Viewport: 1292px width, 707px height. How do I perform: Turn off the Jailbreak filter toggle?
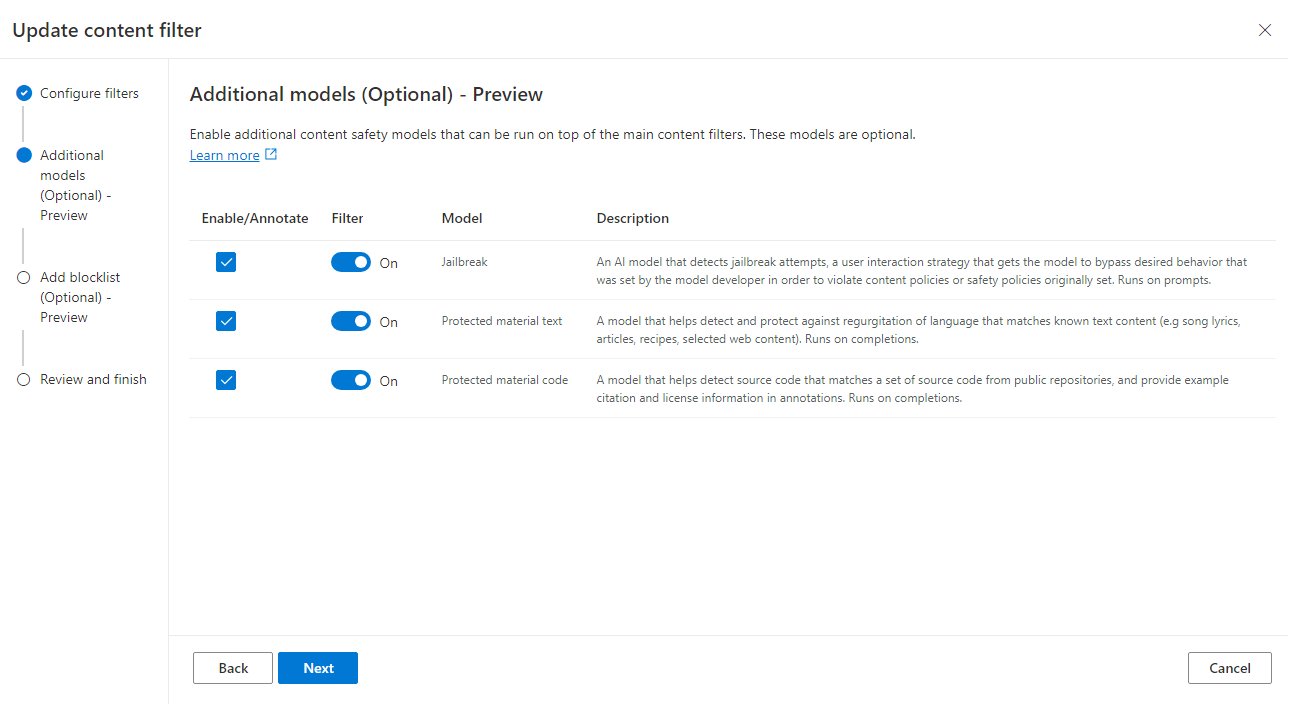351,262
